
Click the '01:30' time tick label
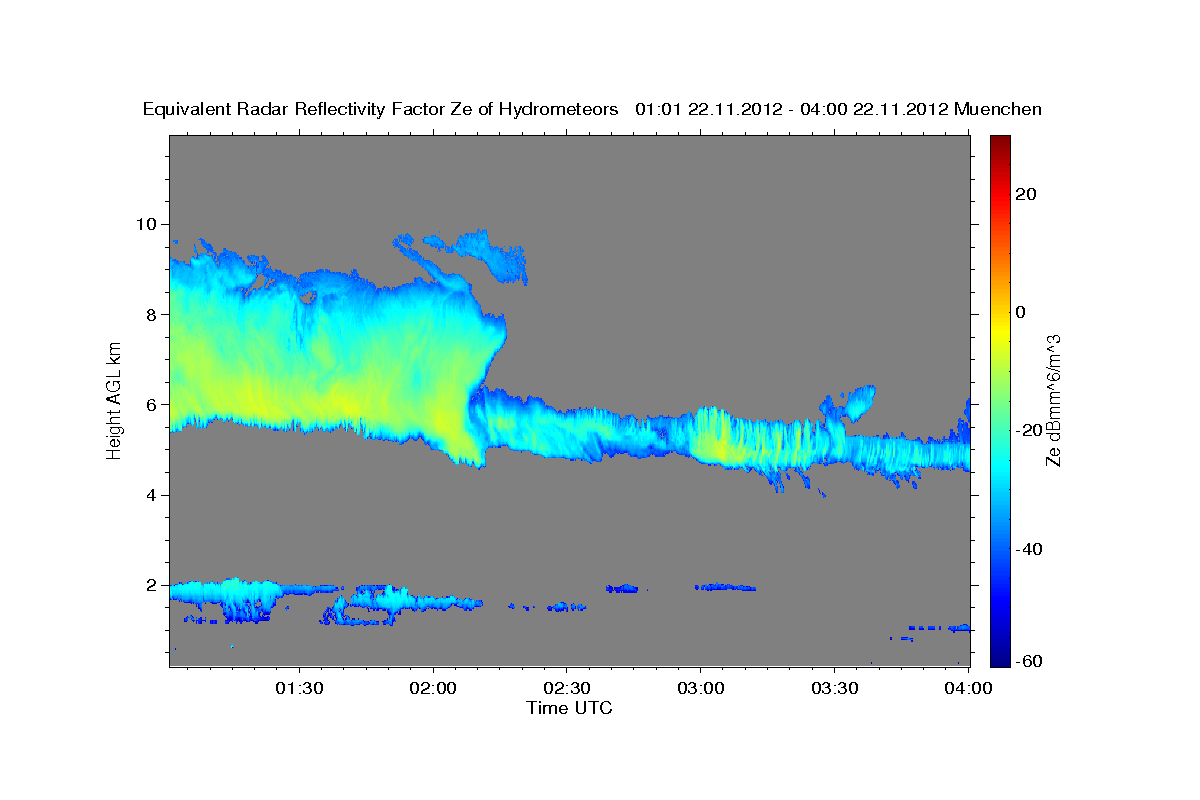click(x=300, y=688)
